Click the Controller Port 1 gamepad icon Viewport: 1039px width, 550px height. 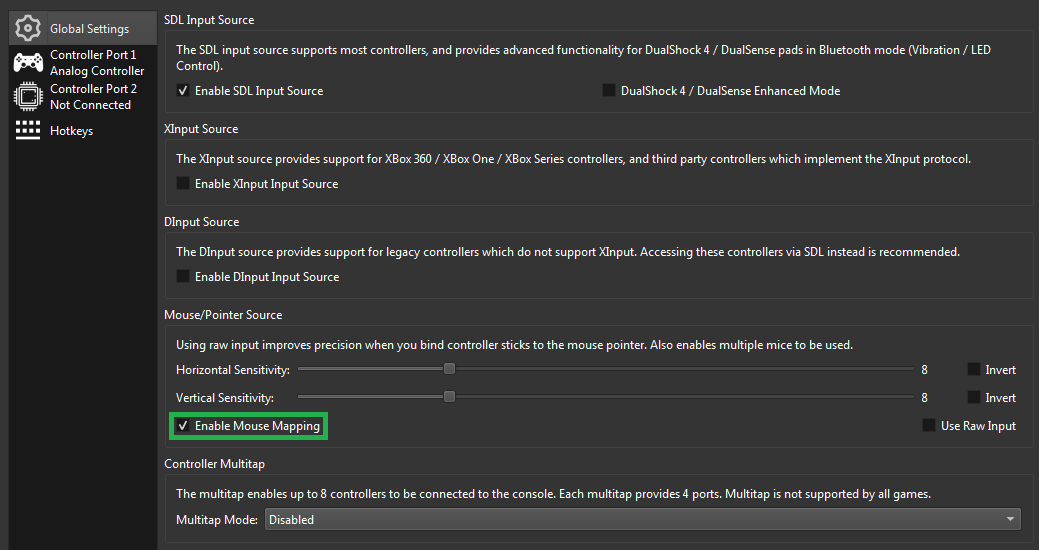27,63
